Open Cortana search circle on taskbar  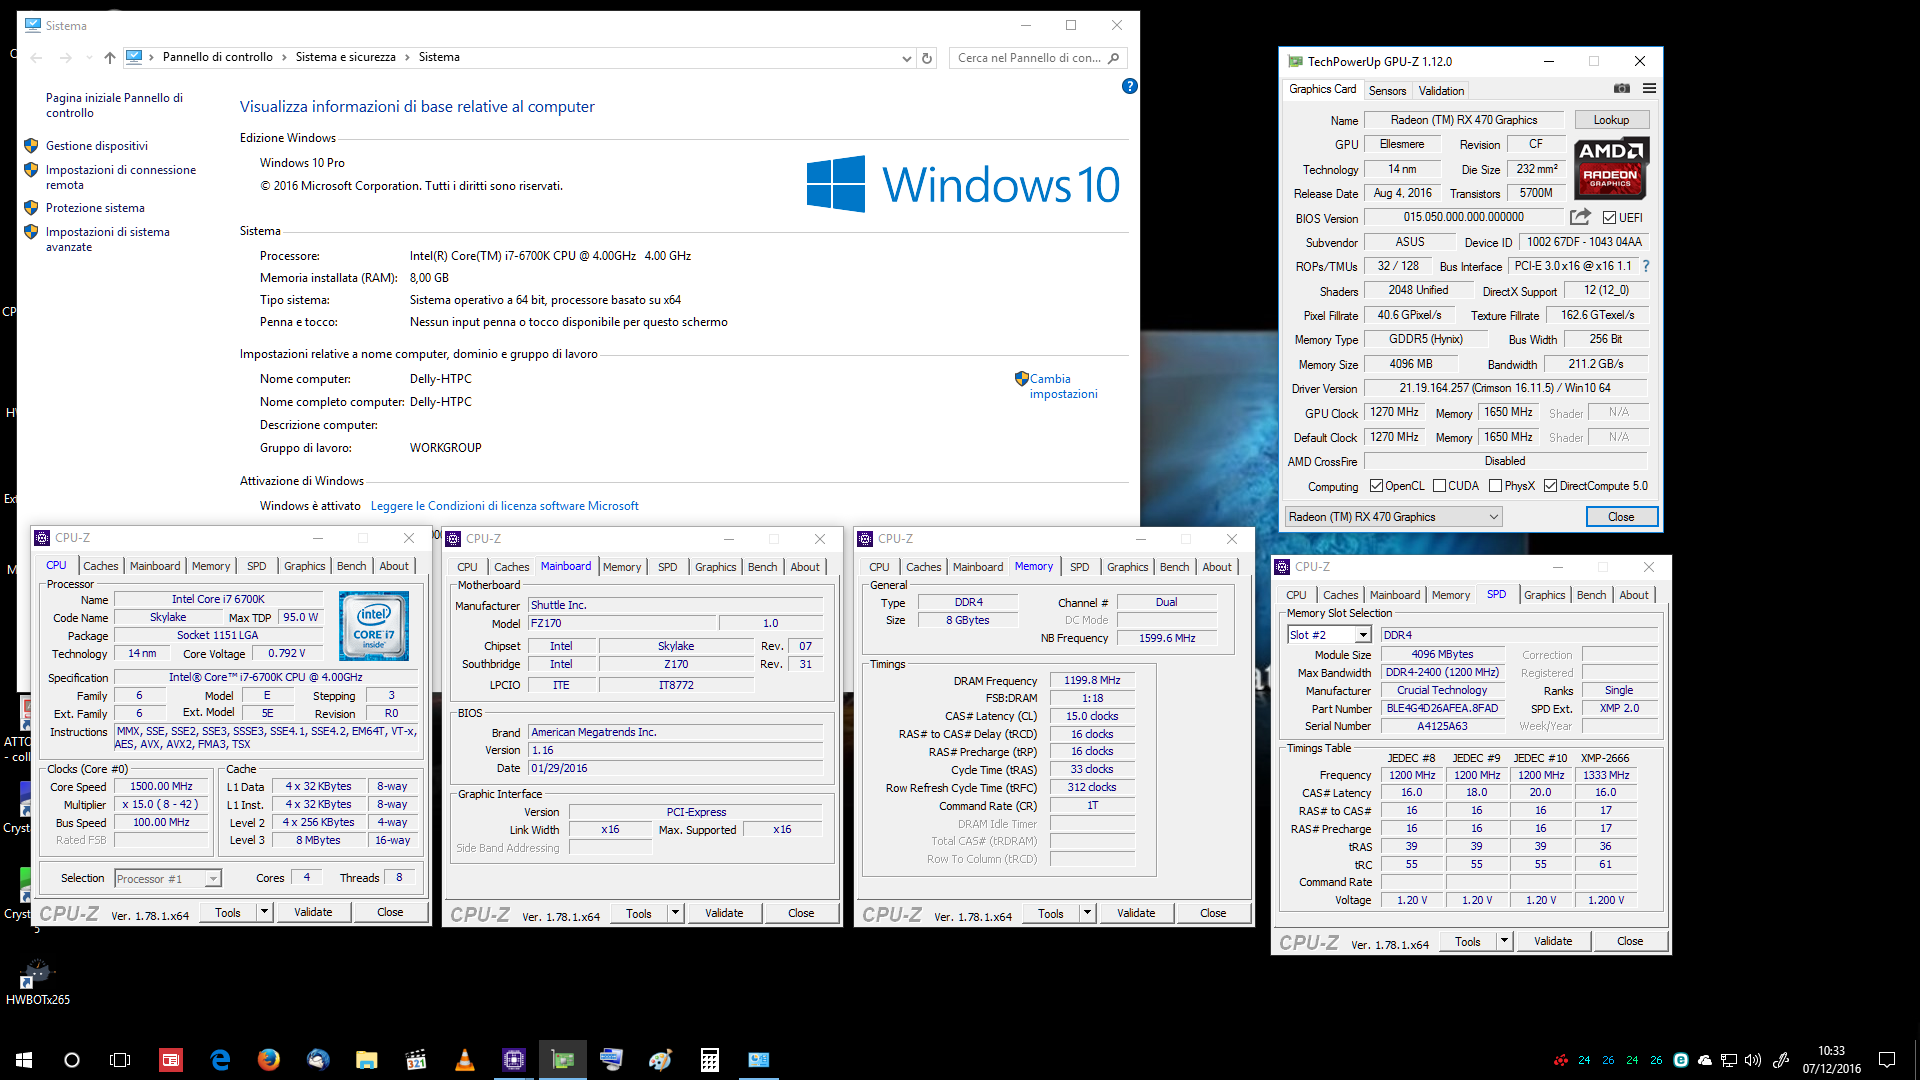72,1060
